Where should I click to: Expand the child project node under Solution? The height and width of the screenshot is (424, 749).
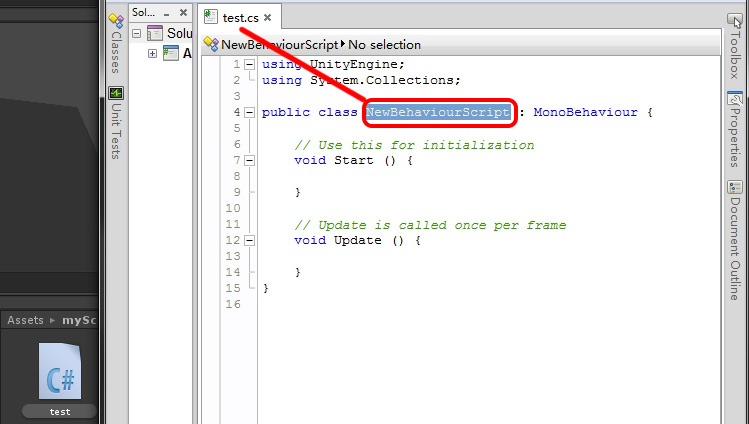pyautogui.click(x=153, y=53)
